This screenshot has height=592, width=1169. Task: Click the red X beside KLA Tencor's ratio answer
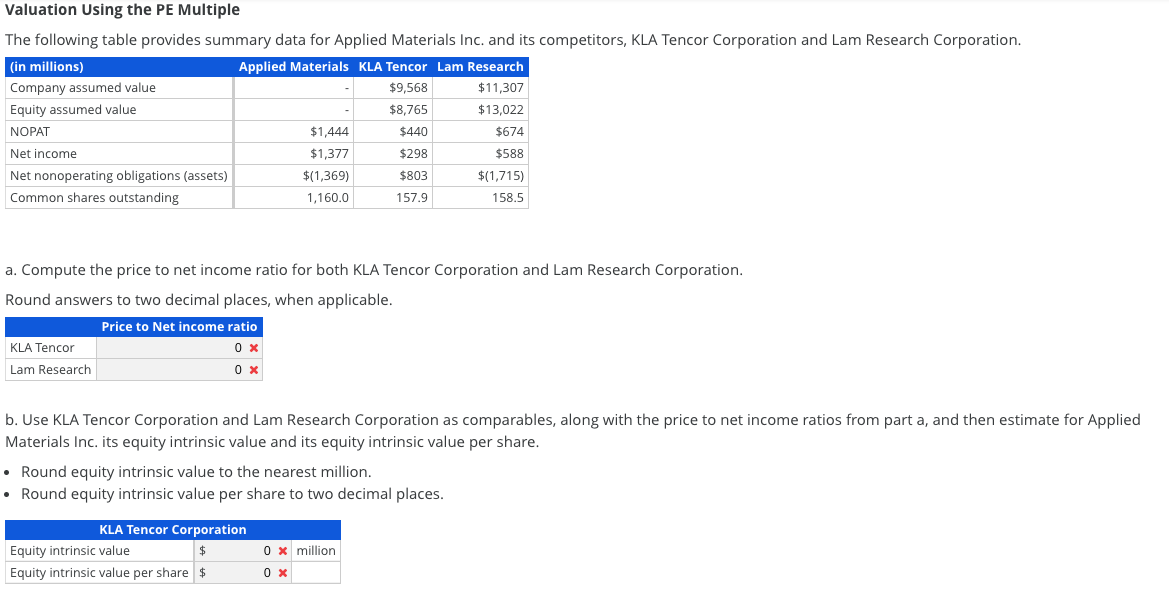click(252, 348)
